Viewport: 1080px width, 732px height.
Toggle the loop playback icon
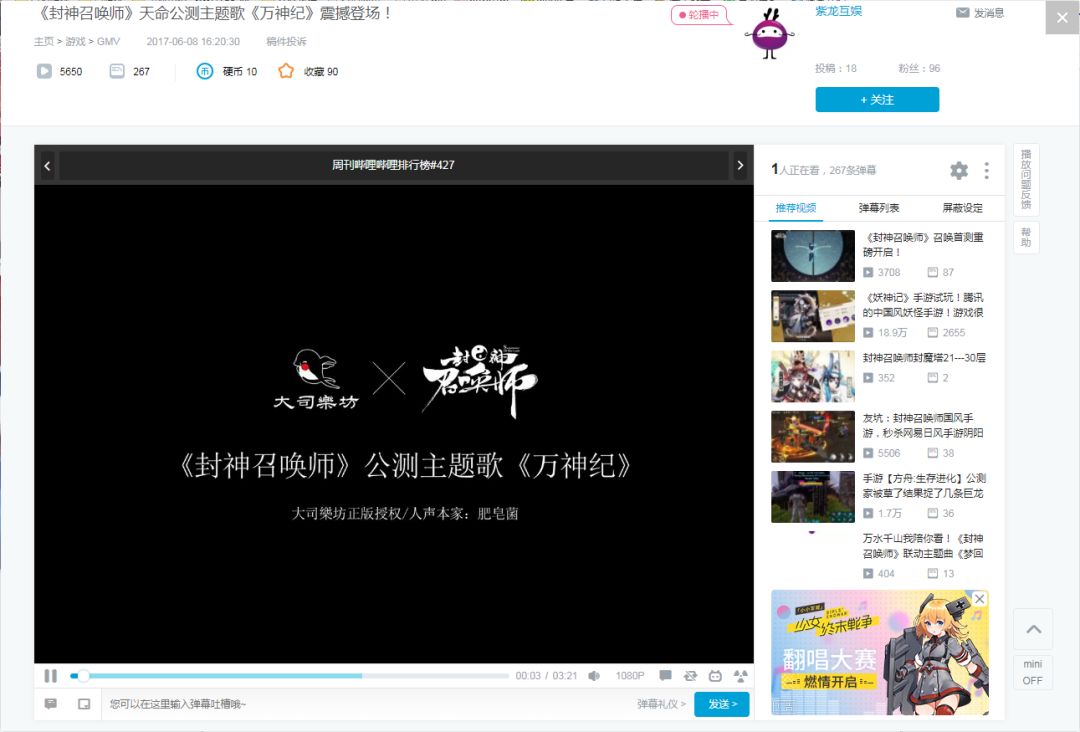click(x=690, y=676)
